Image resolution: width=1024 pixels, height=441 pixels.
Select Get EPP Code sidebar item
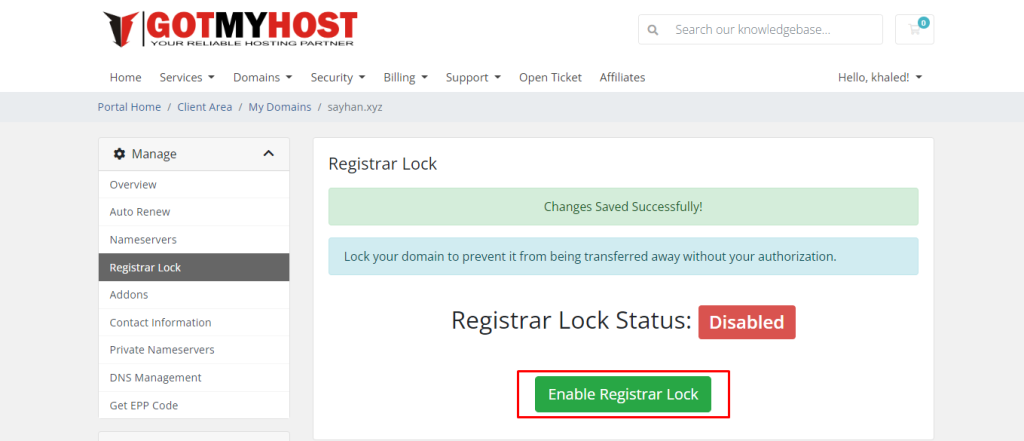144,405
